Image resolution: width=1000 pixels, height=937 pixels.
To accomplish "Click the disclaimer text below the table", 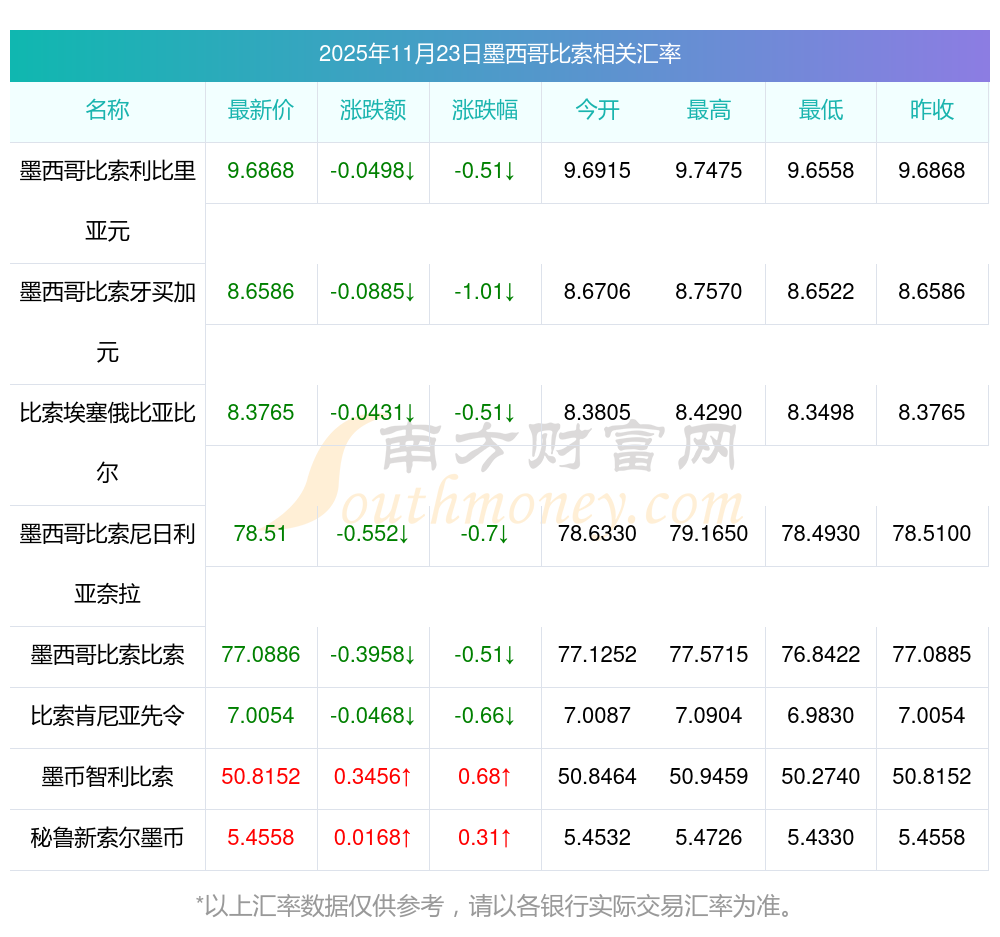I will (497, 906).
